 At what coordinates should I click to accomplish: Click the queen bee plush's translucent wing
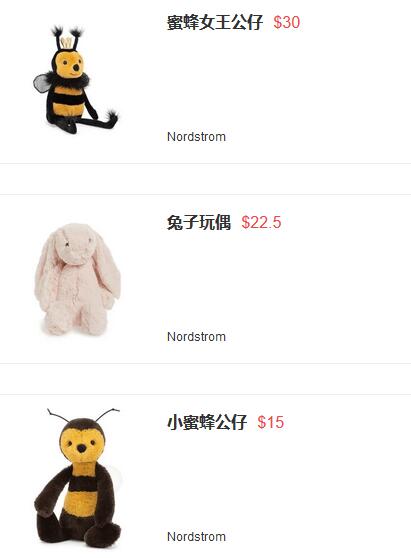(x=41, y=83)
